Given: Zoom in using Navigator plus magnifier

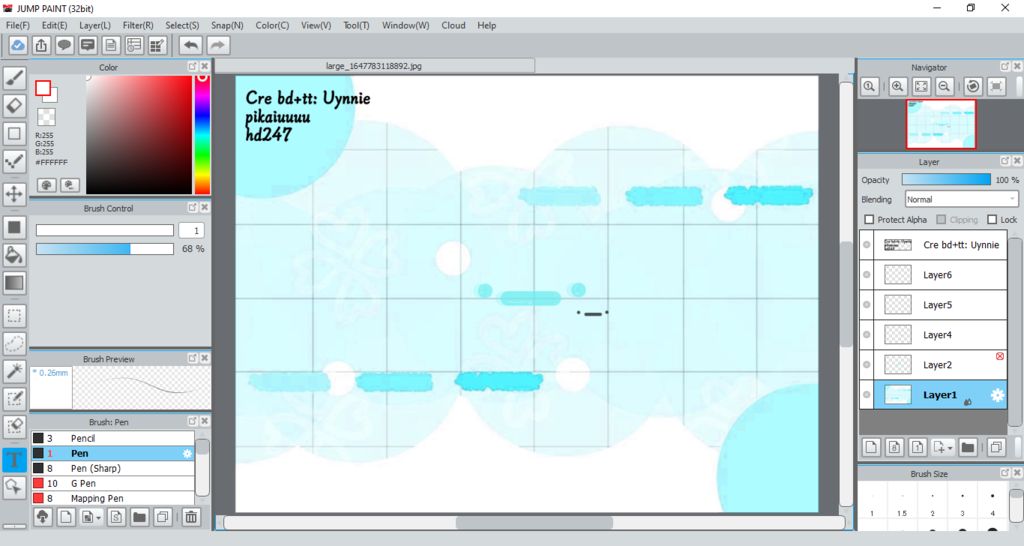Looking at the screenshot, I should point(898,86).
